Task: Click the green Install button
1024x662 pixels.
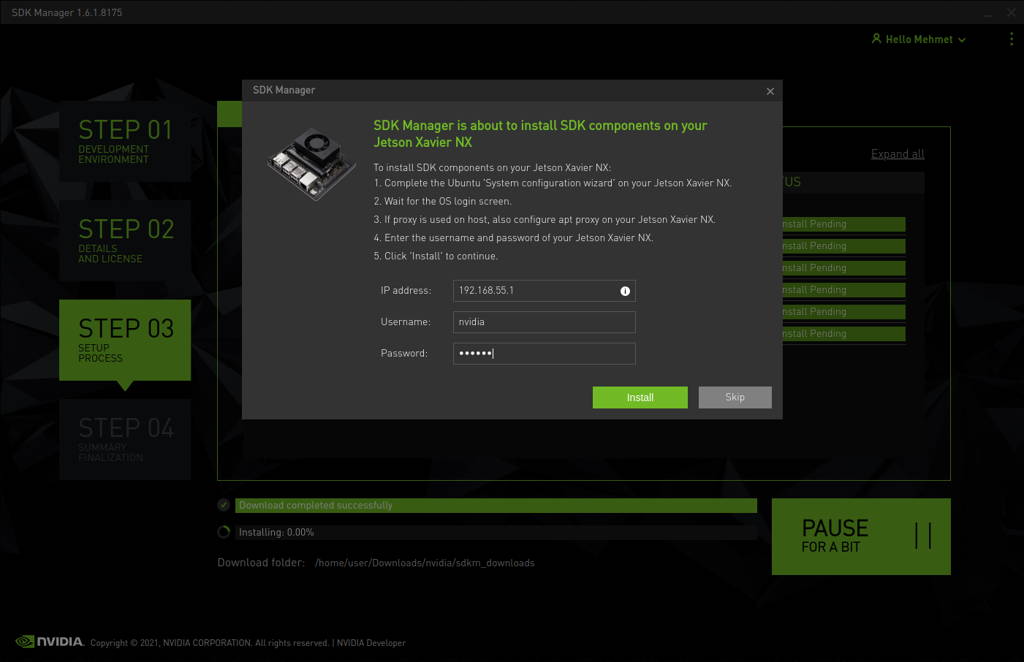Action: [x=640, y=398]
